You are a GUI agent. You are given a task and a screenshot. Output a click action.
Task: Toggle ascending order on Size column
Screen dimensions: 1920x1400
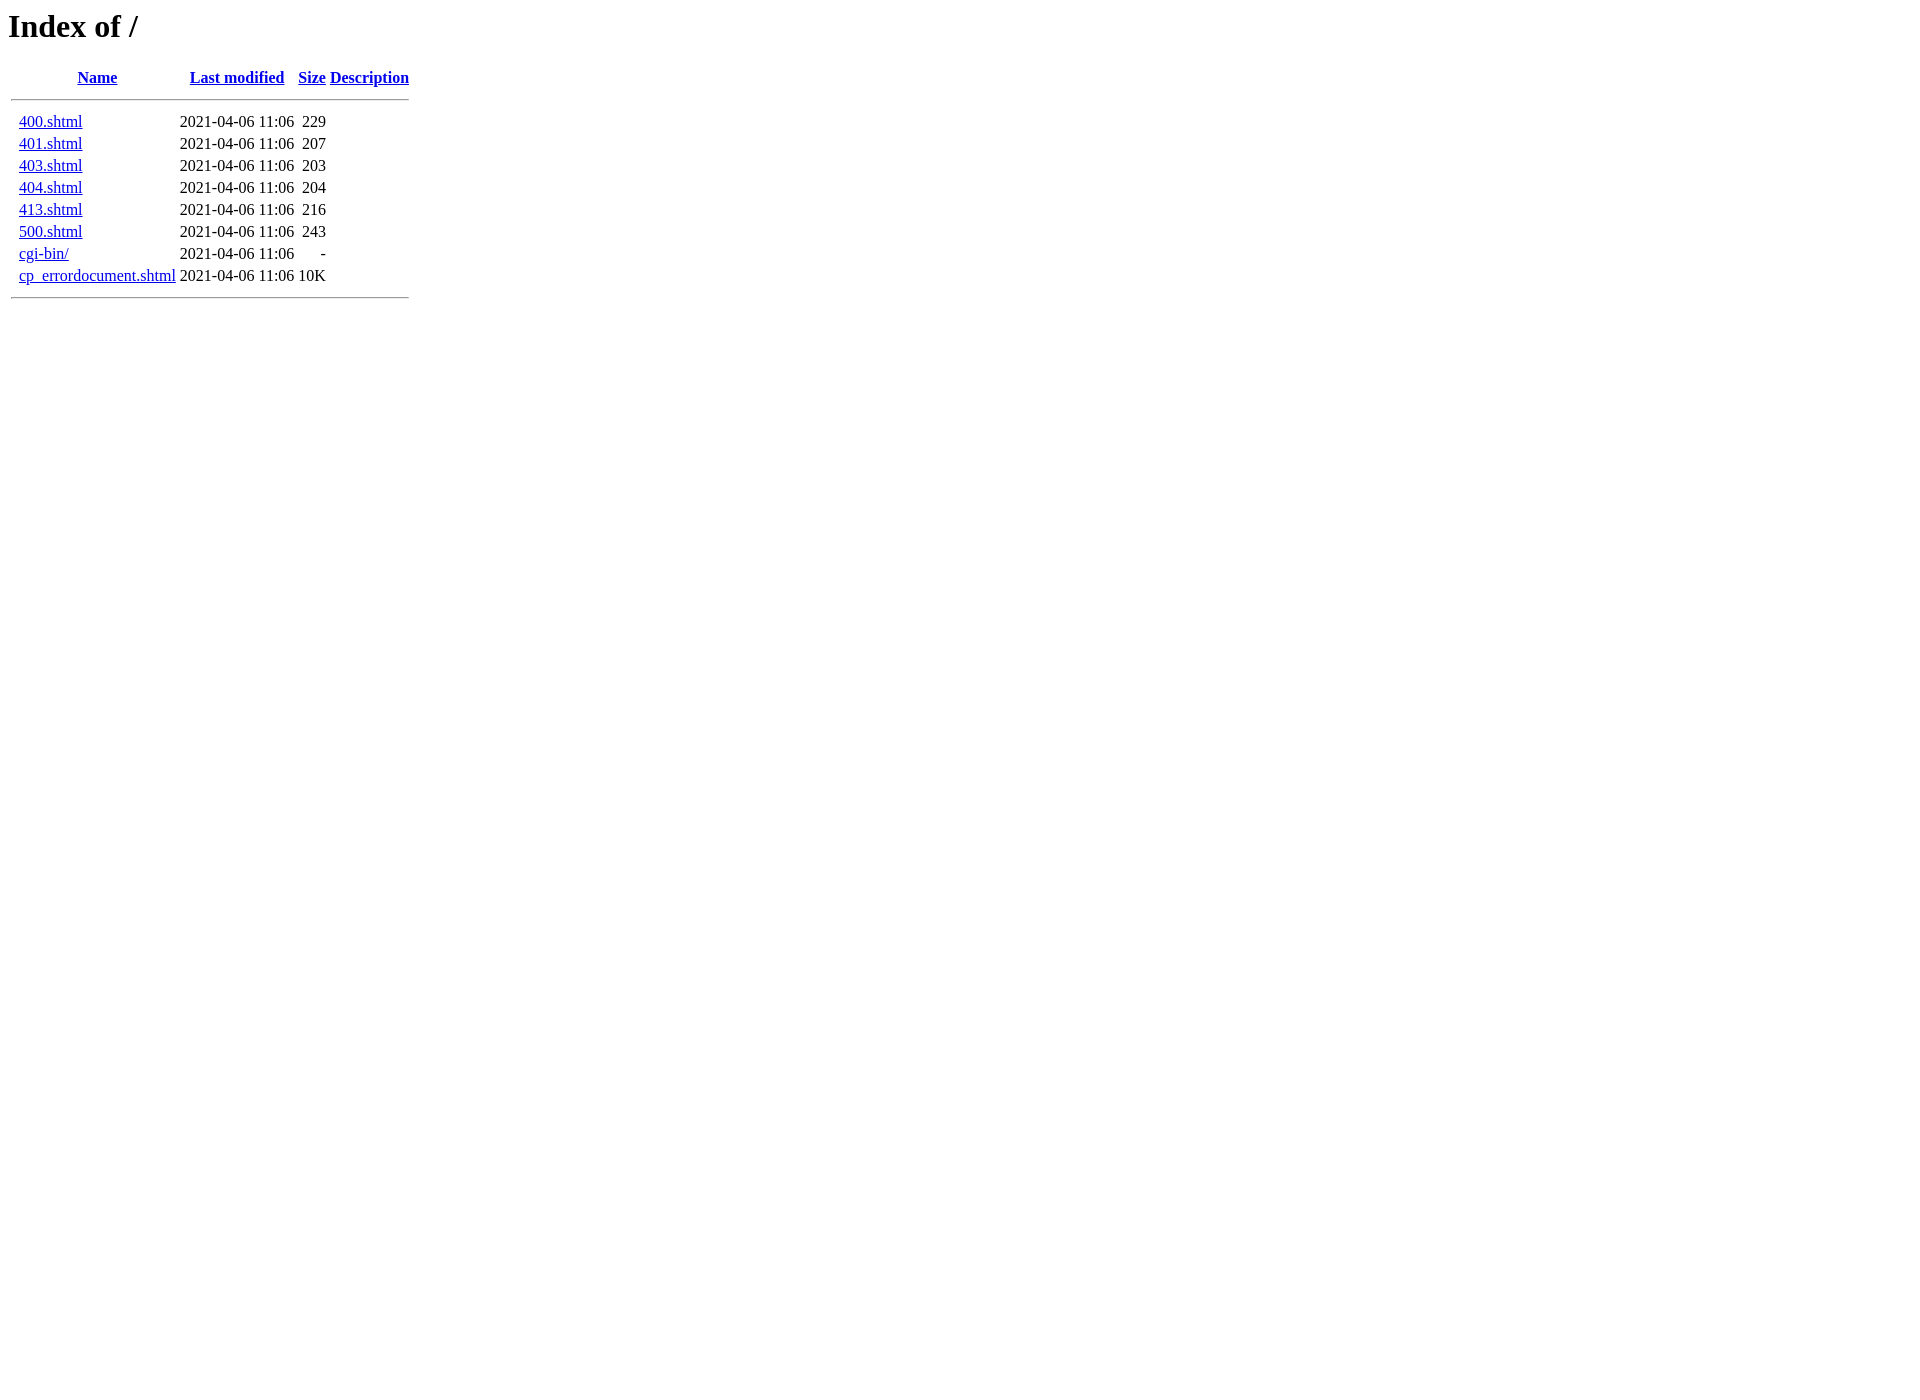click(312, 78)
